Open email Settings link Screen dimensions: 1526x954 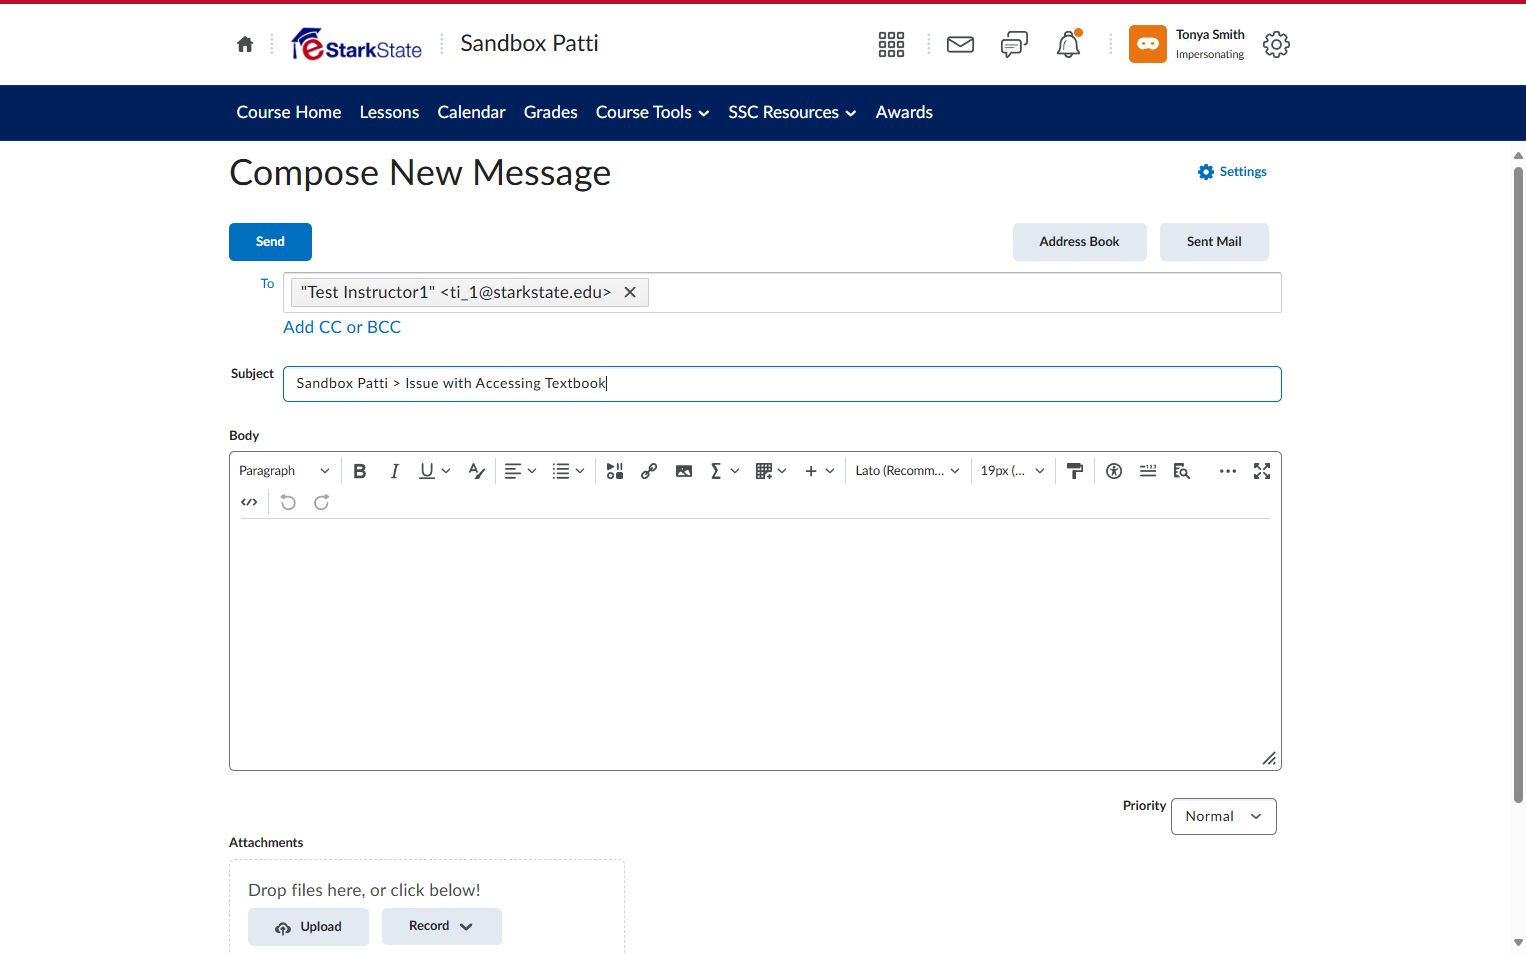pos(1232,172)
